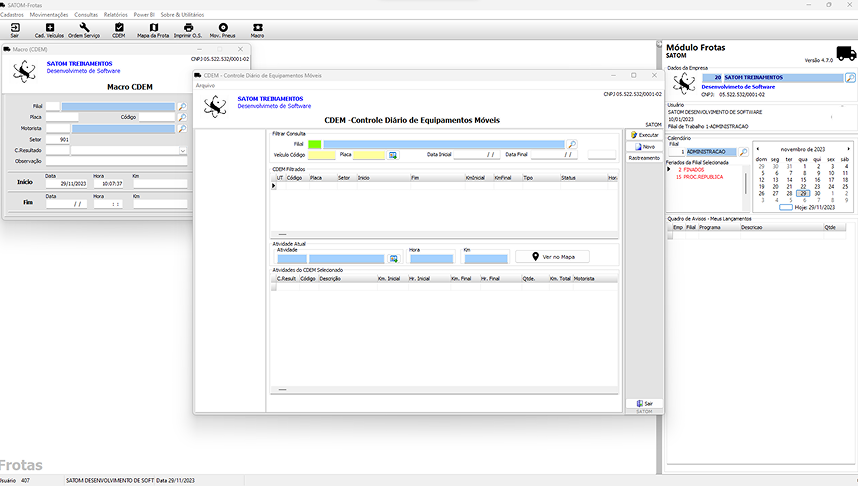The width and height of the screenshot is (858, 486).
Task: Click the Rastreamento button
Action: coord(644,158)
